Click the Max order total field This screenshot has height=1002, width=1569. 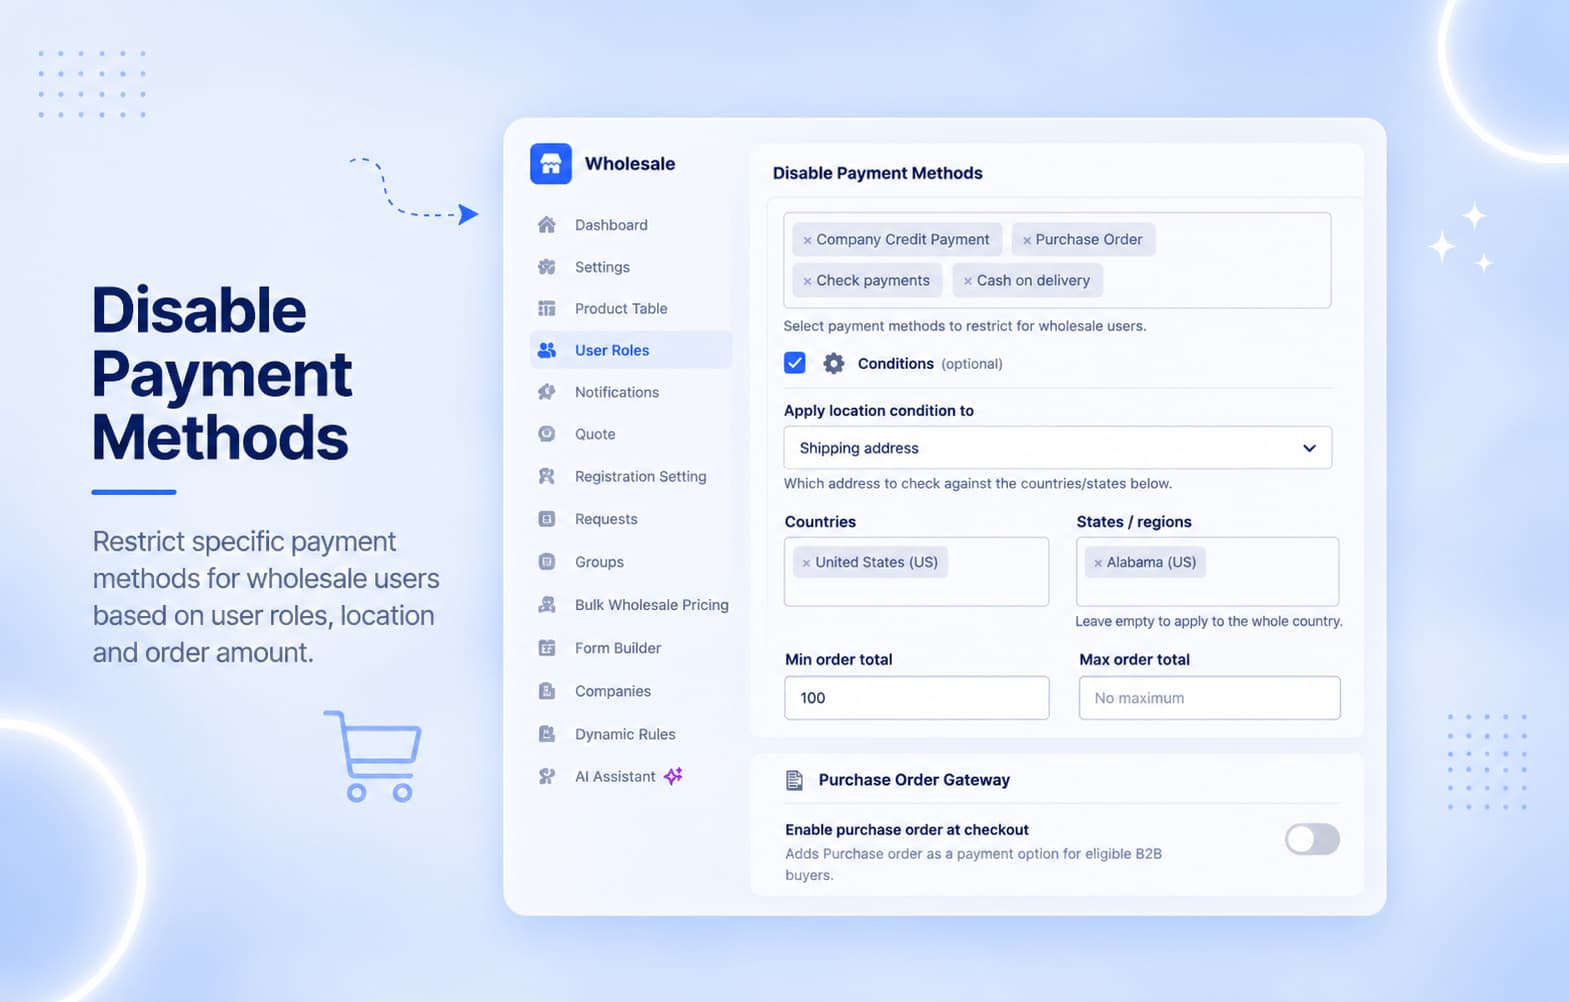click(1210, 698)
